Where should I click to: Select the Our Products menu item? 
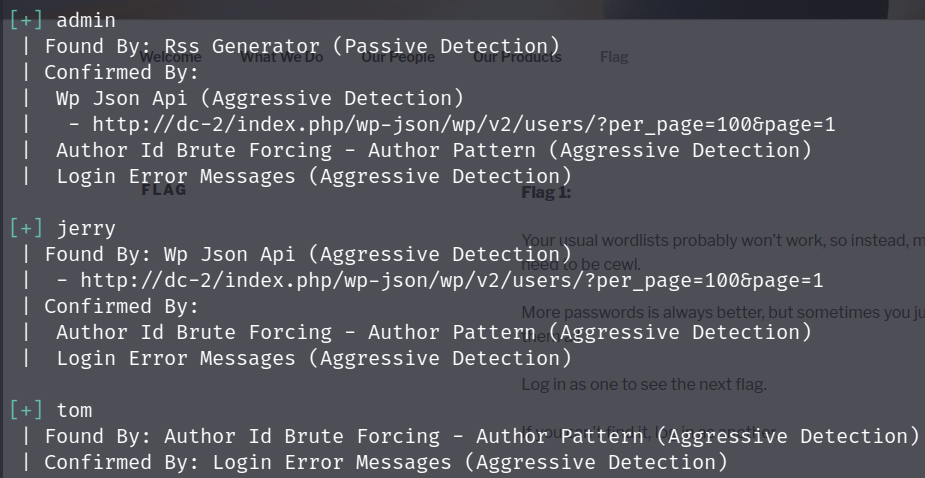[x=517, y=57]
